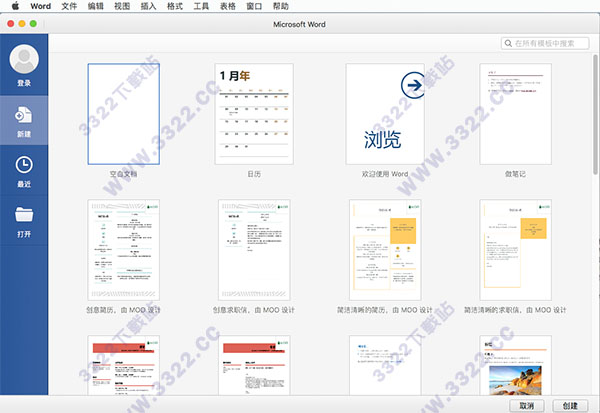600x413 pixels.
Task: Select the 做笔记 template thumbnail
Action: [x=515, y=114]
